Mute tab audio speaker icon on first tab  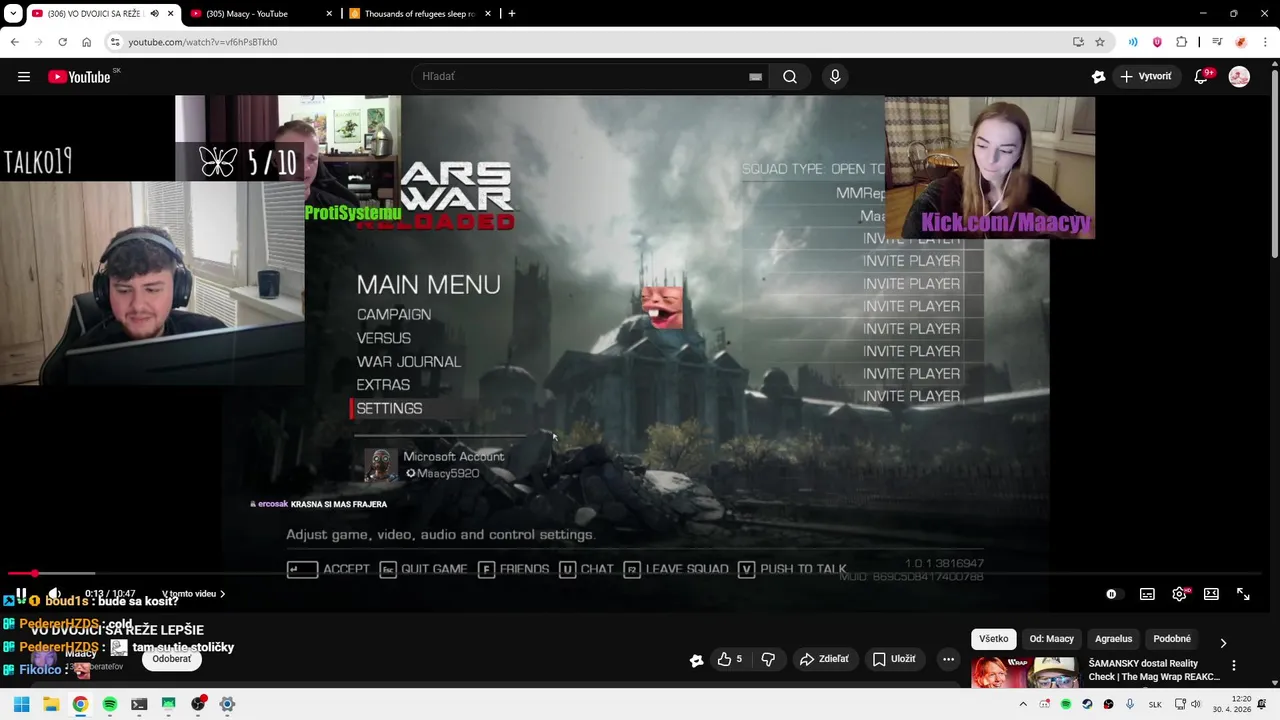click(x=154, y=14)
